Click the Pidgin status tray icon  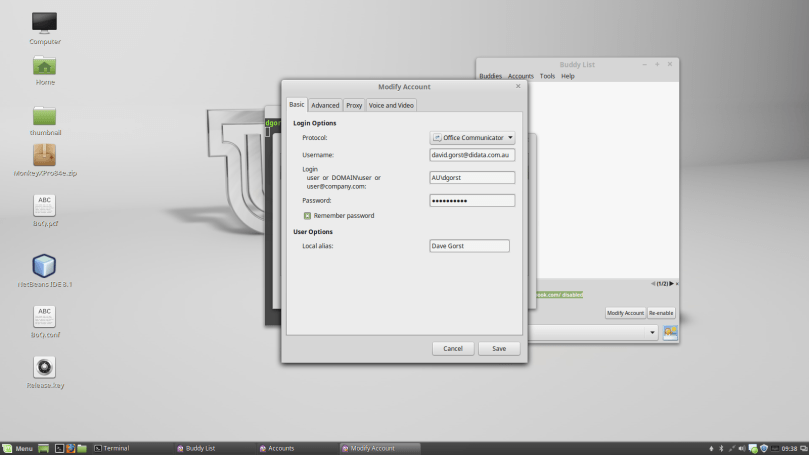pos(753,449)
